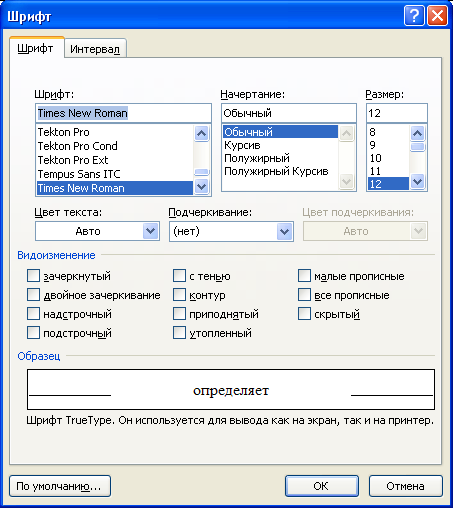Click font list scroll down arrow

201,186
